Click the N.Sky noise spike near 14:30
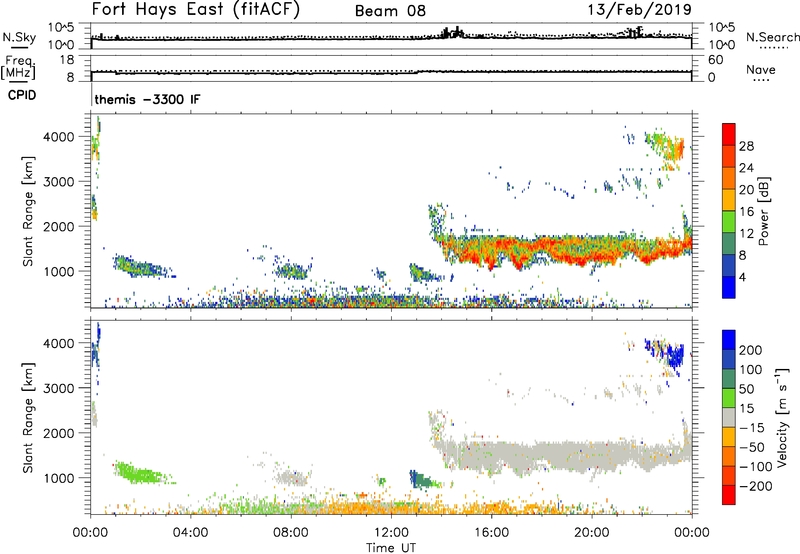Viewport: 800px width, 554px height. click(x=452, y=33)
